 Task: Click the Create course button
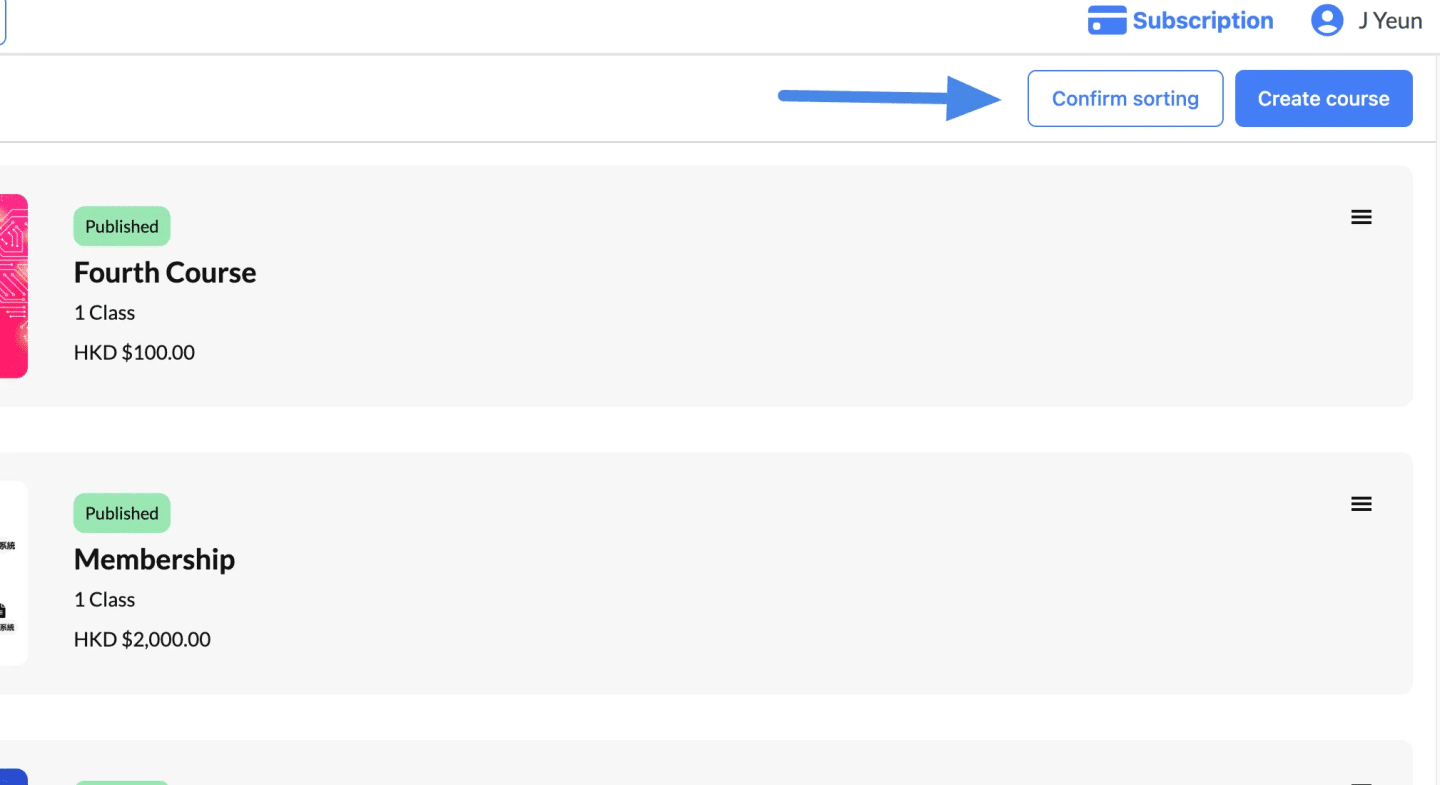[x=1323, y=99]
